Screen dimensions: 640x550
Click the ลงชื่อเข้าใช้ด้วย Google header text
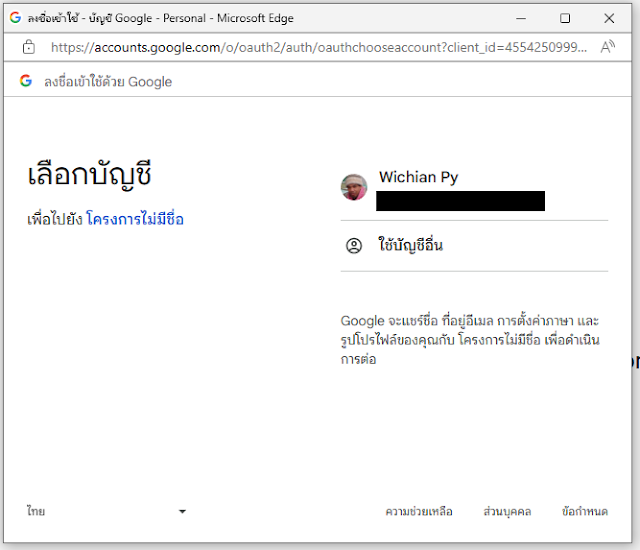coord(108,82)
